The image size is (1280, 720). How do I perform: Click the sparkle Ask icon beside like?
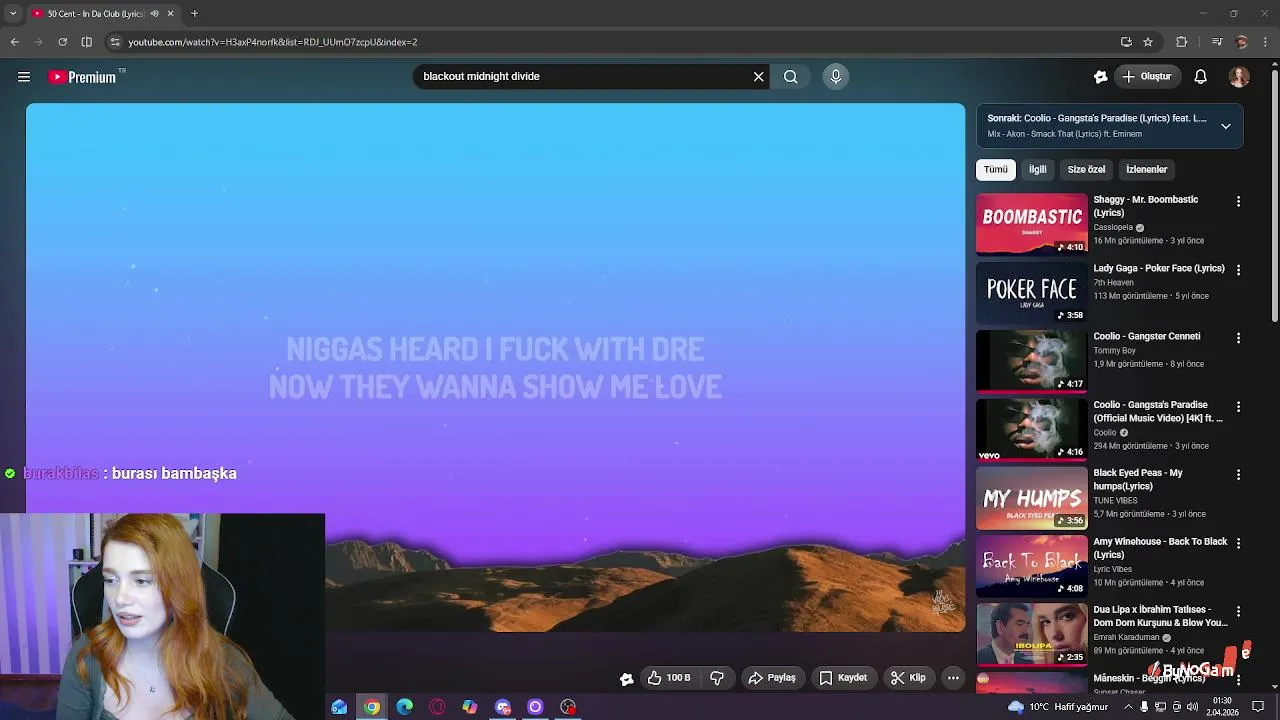pos(626,679)
